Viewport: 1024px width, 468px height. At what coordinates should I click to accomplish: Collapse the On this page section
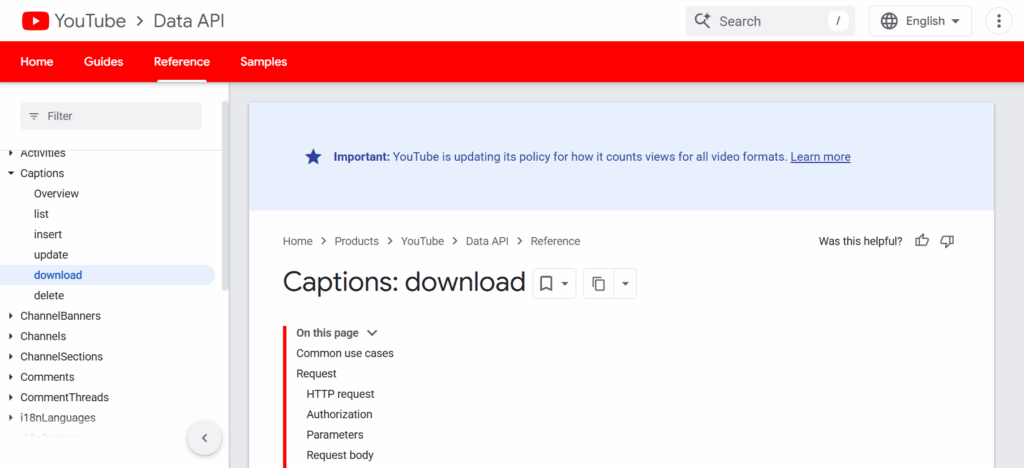(372, 333)
